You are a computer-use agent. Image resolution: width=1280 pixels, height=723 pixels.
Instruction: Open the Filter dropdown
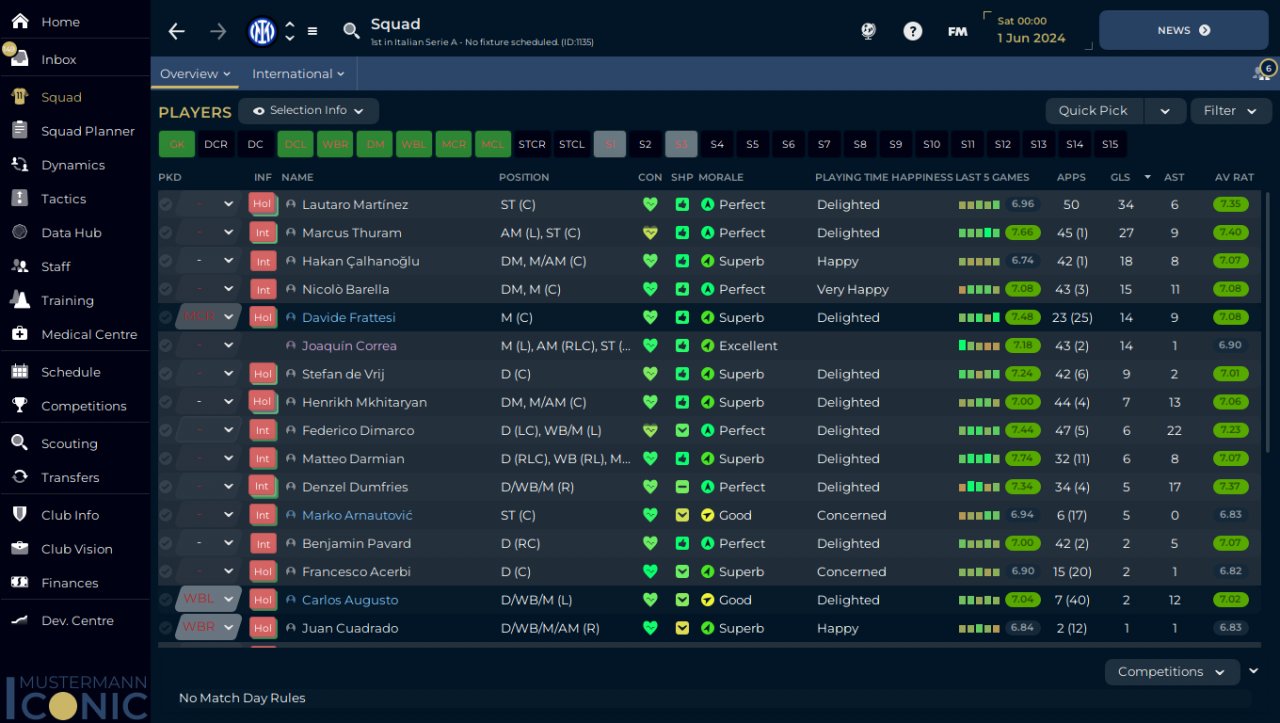[x=1230, y=111]
